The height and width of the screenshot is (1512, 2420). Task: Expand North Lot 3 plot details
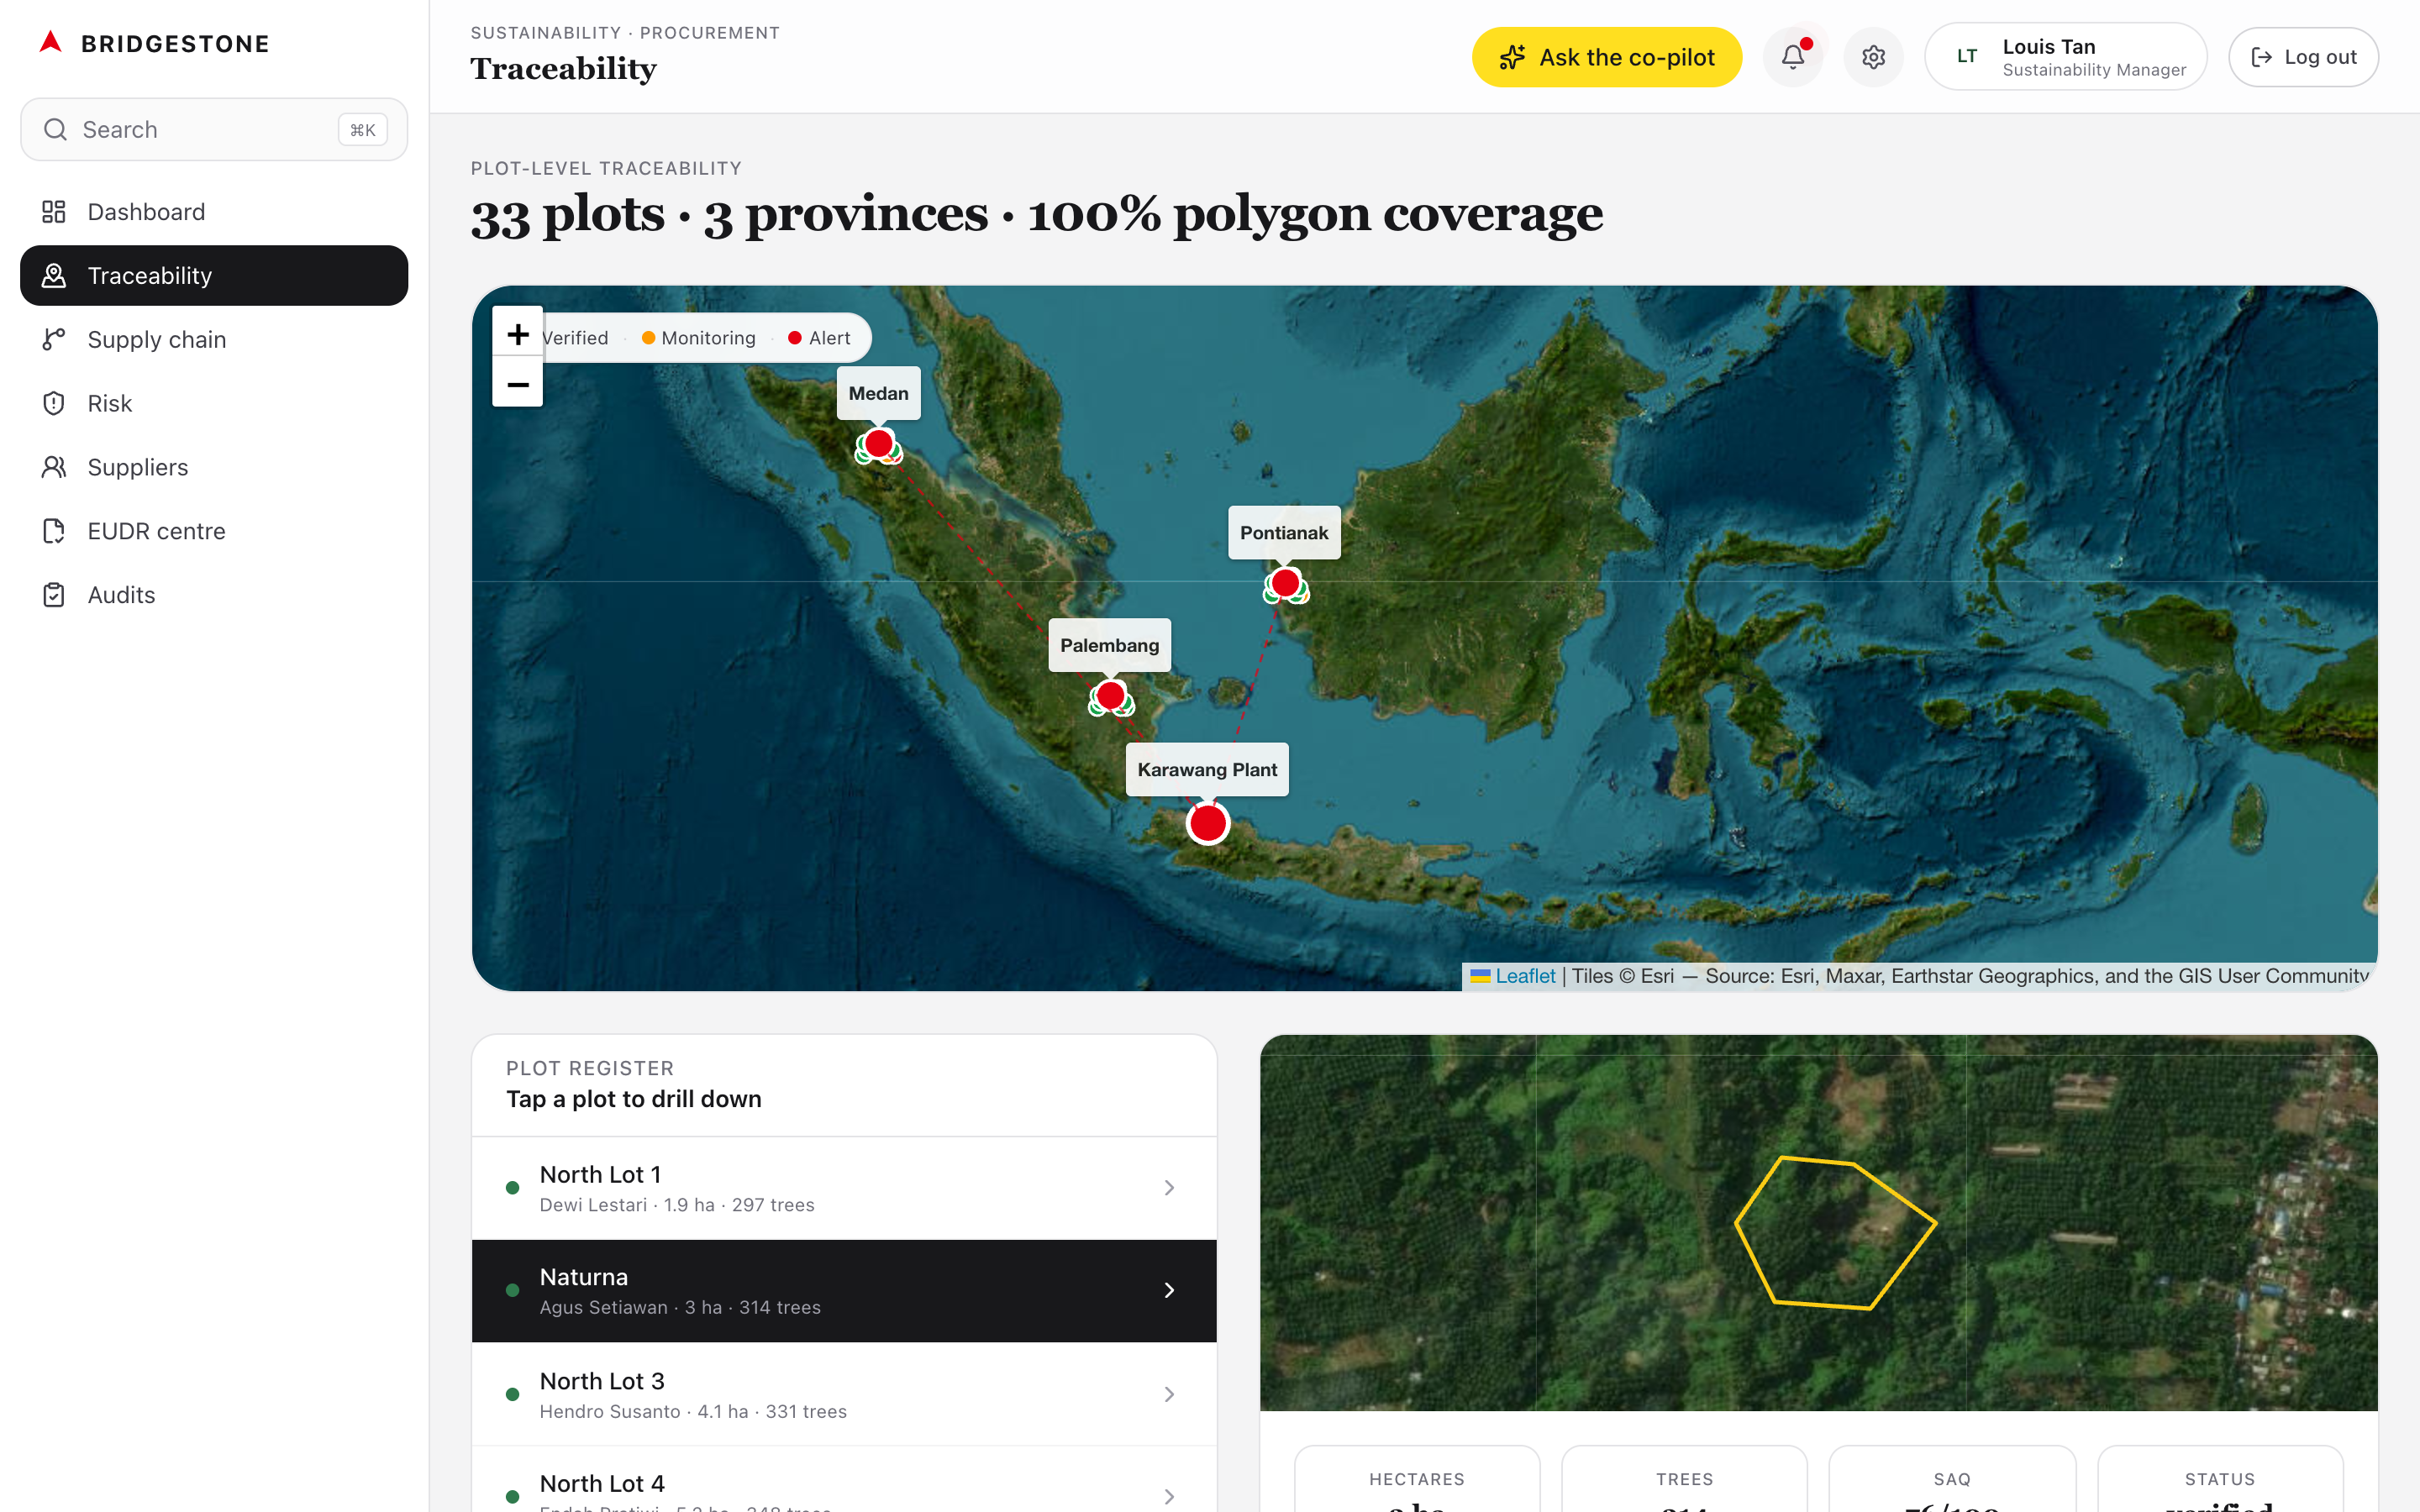click(x=844, y=1394)
